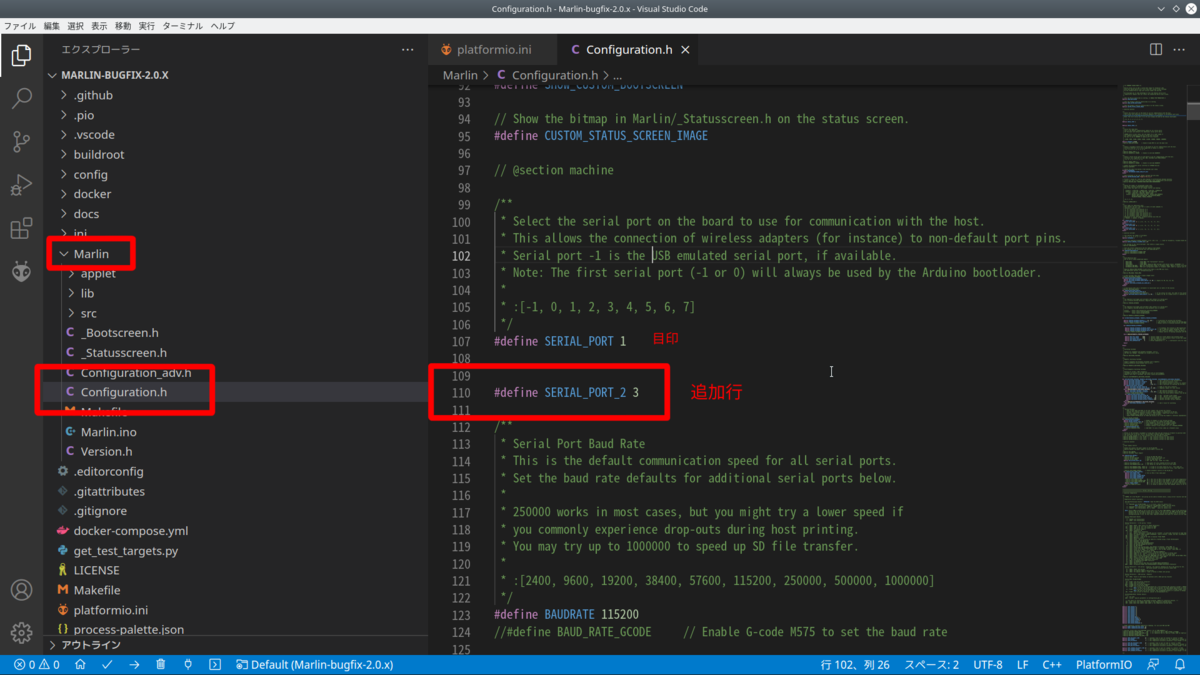Image resolution: width=1200 pixels, height=675 pixels.
Task: Expand the config folder
Action: coord(90,174)
